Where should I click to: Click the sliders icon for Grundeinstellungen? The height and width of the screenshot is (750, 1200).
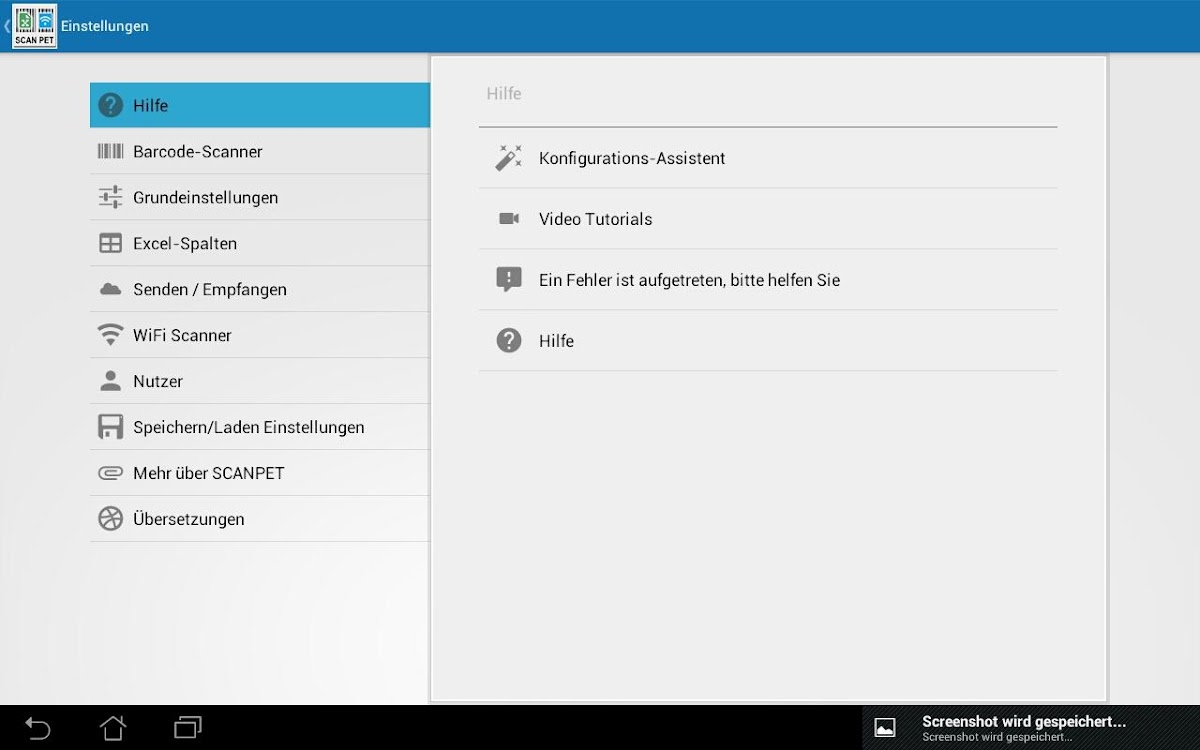click(110, 198)
